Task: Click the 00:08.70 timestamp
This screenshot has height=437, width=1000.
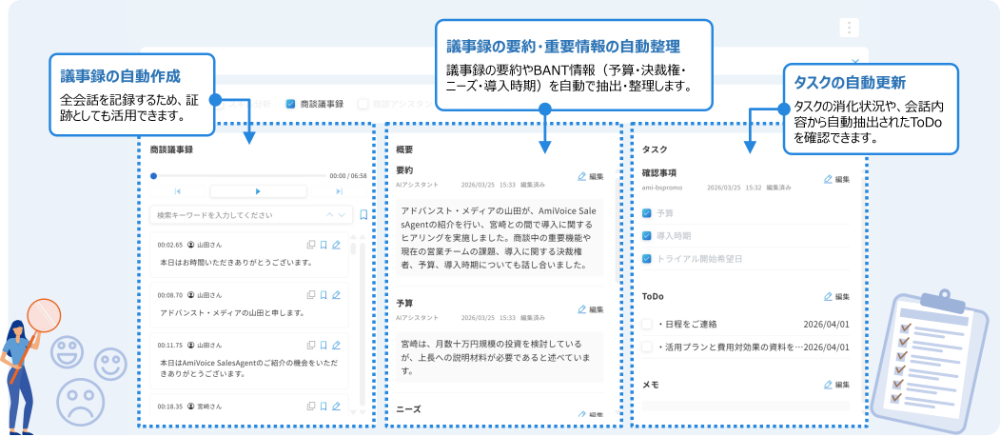Action: click(170, 295)
